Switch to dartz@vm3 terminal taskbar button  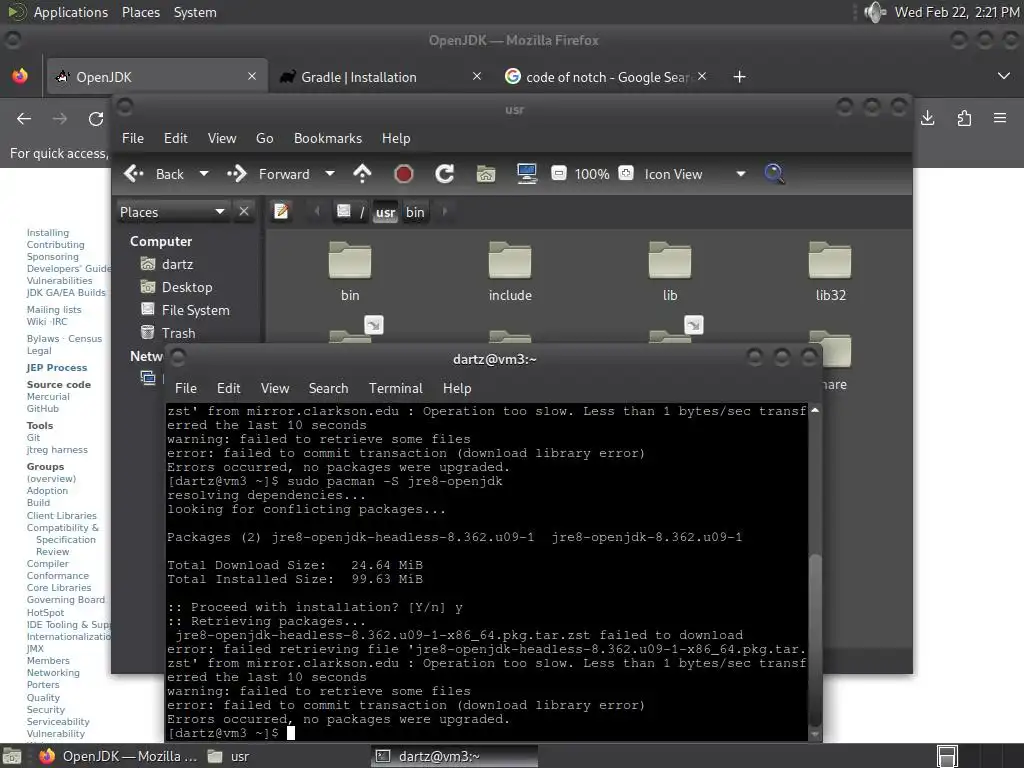[455, 756]
